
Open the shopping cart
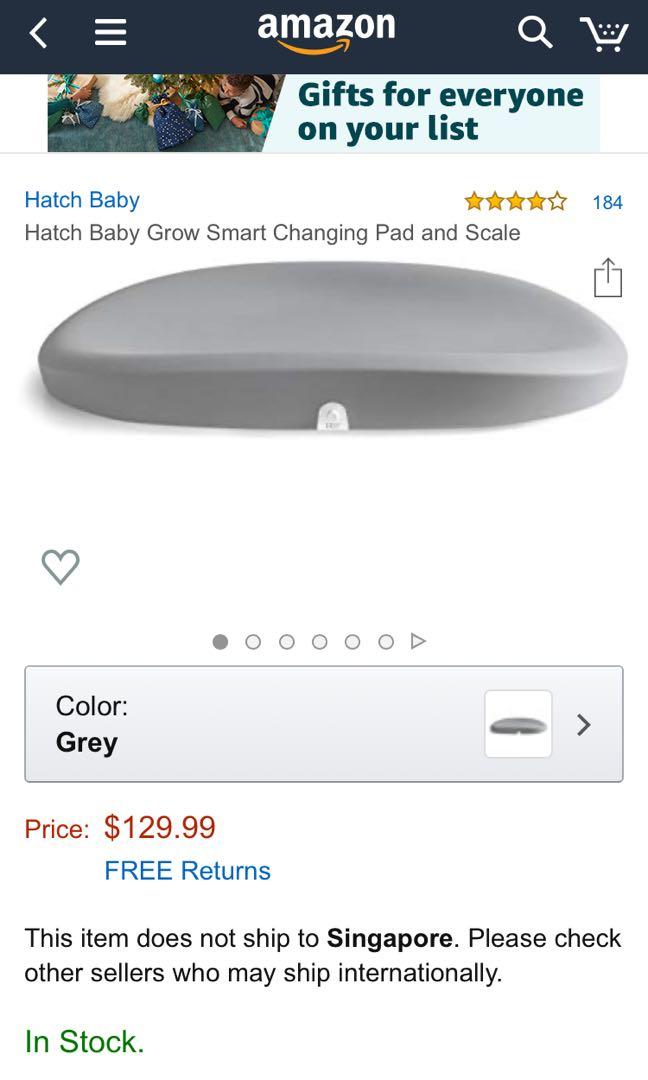(604, 34)
